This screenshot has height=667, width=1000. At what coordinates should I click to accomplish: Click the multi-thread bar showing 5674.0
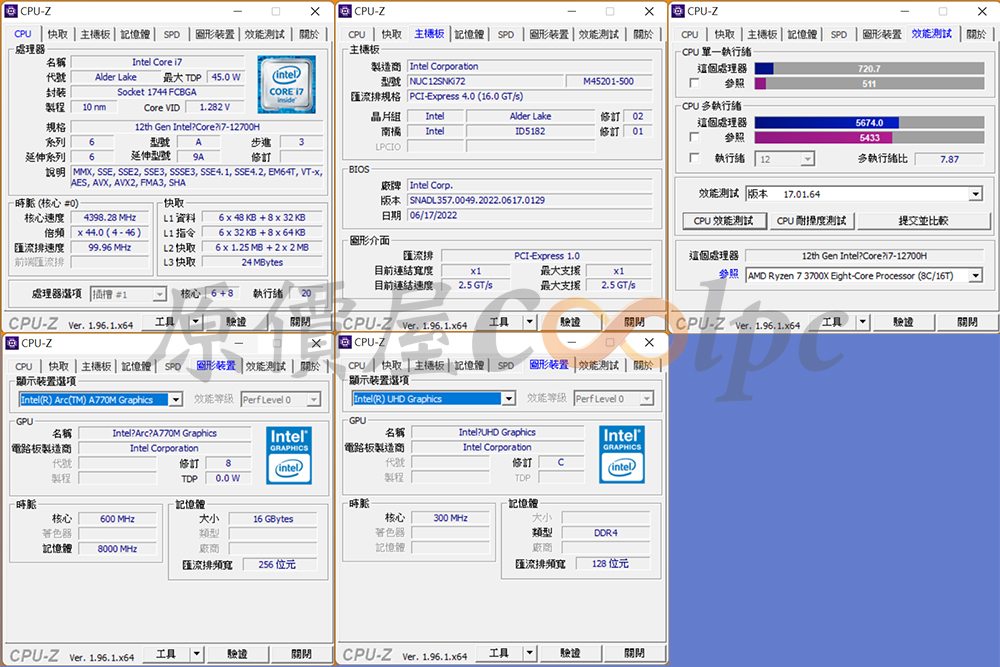click(869, 122)
